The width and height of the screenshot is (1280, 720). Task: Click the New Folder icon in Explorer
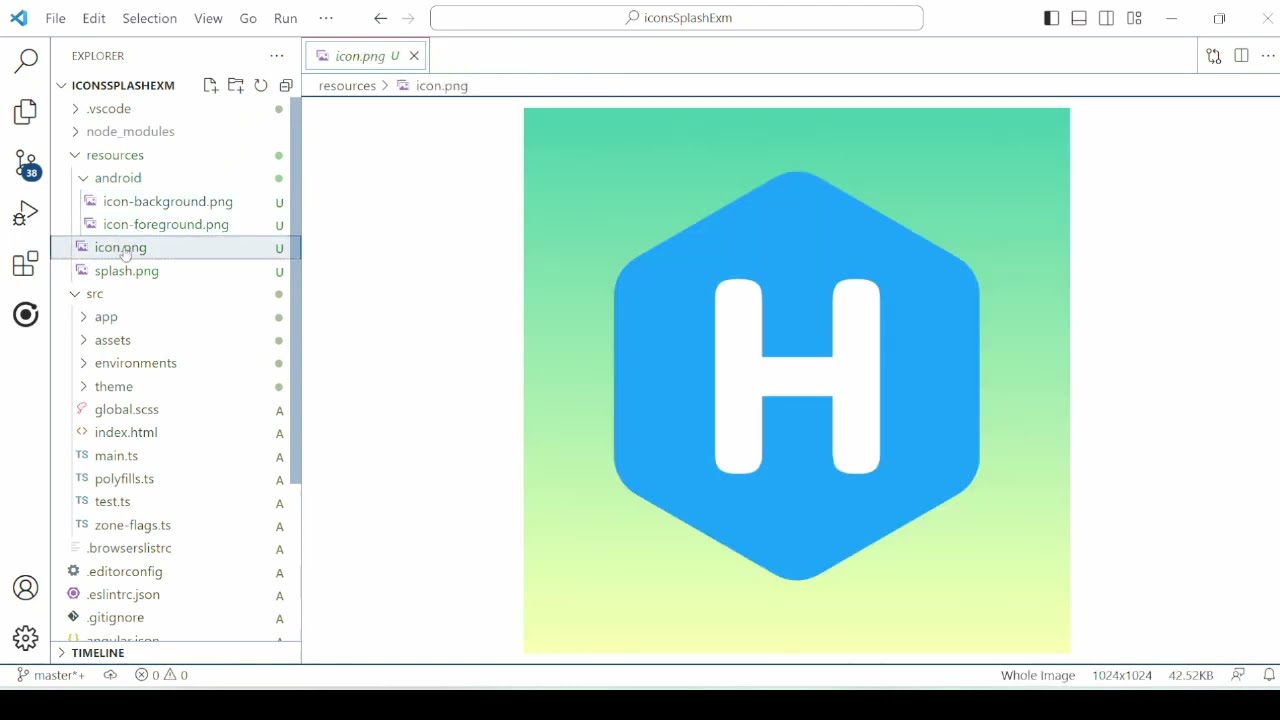(x=235, y=86)
